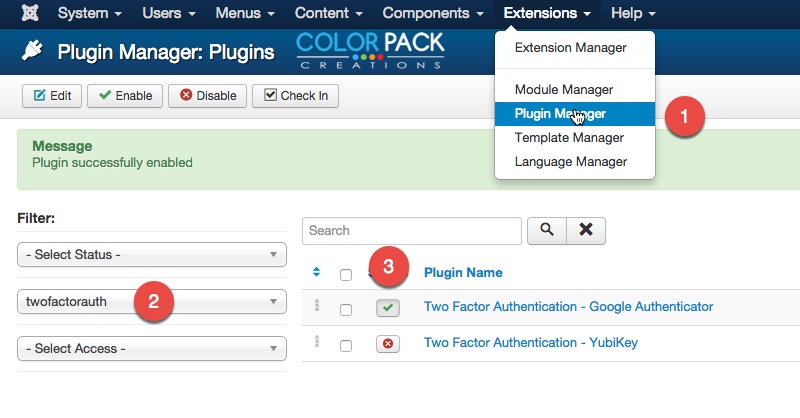Open the Select Status filter dropdown
Screen dimensions: 800x418
coord(152,254)
